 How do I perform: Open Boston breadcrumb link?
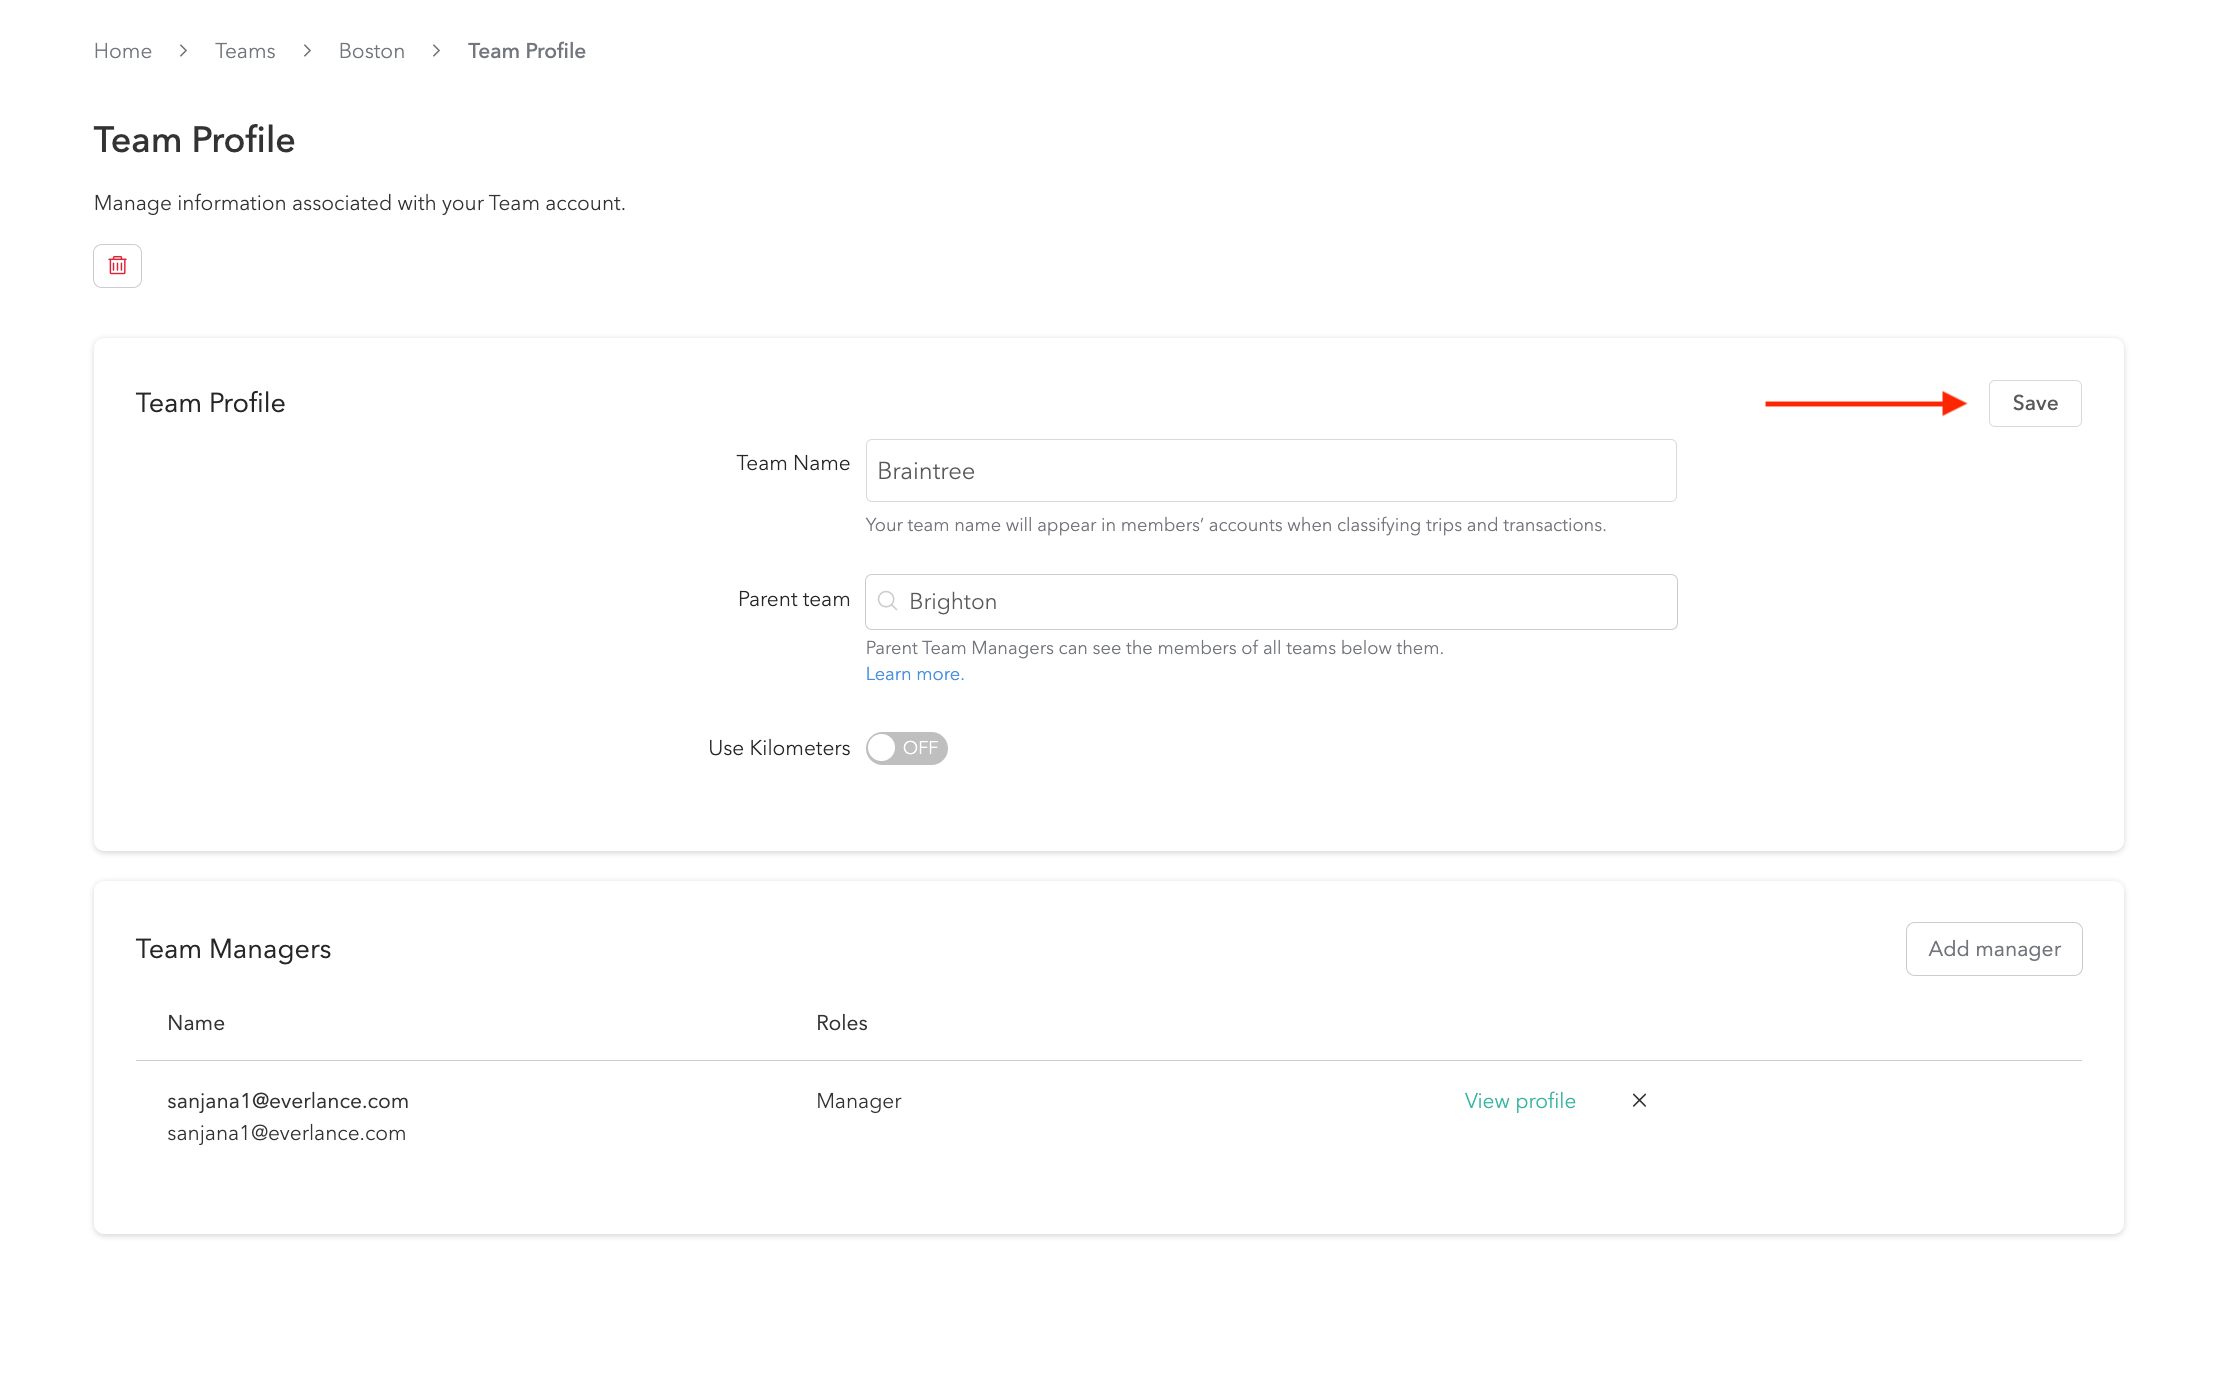pos(371,51)
